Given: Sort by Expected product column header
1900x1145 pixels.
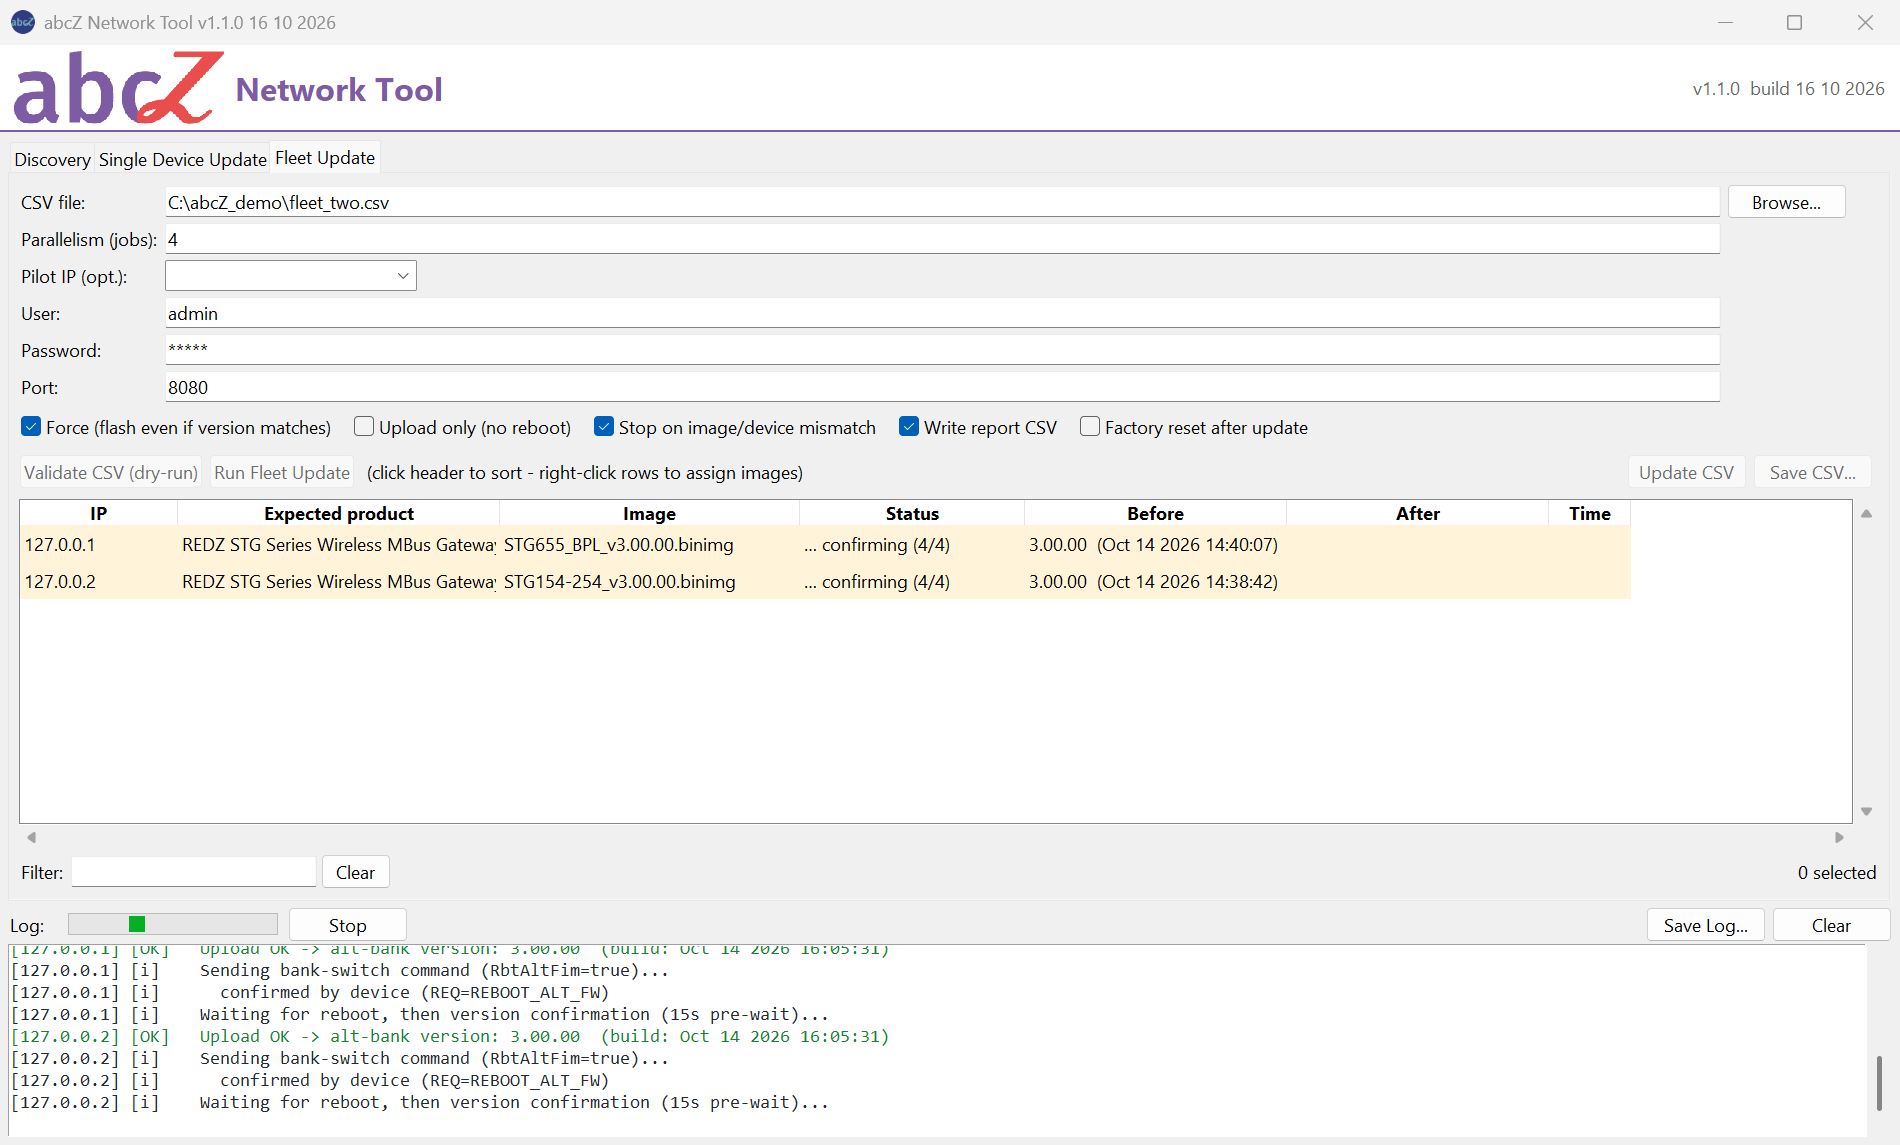Looking at the screenshot, I should click(x=339, y=513).
